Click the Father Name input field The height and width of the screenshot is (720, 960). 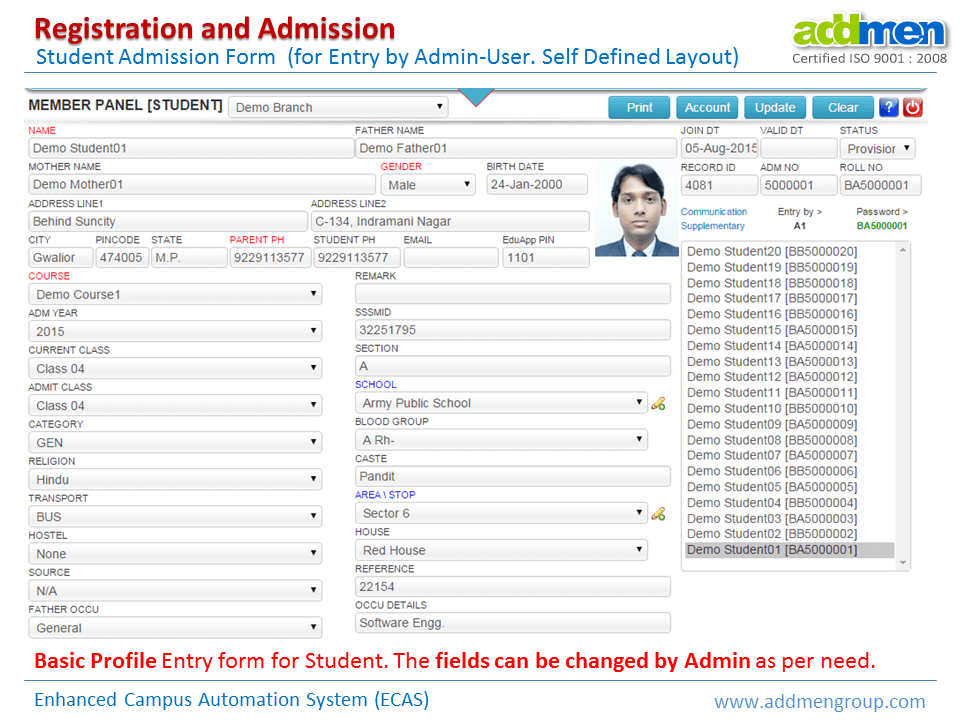[515, 149]
